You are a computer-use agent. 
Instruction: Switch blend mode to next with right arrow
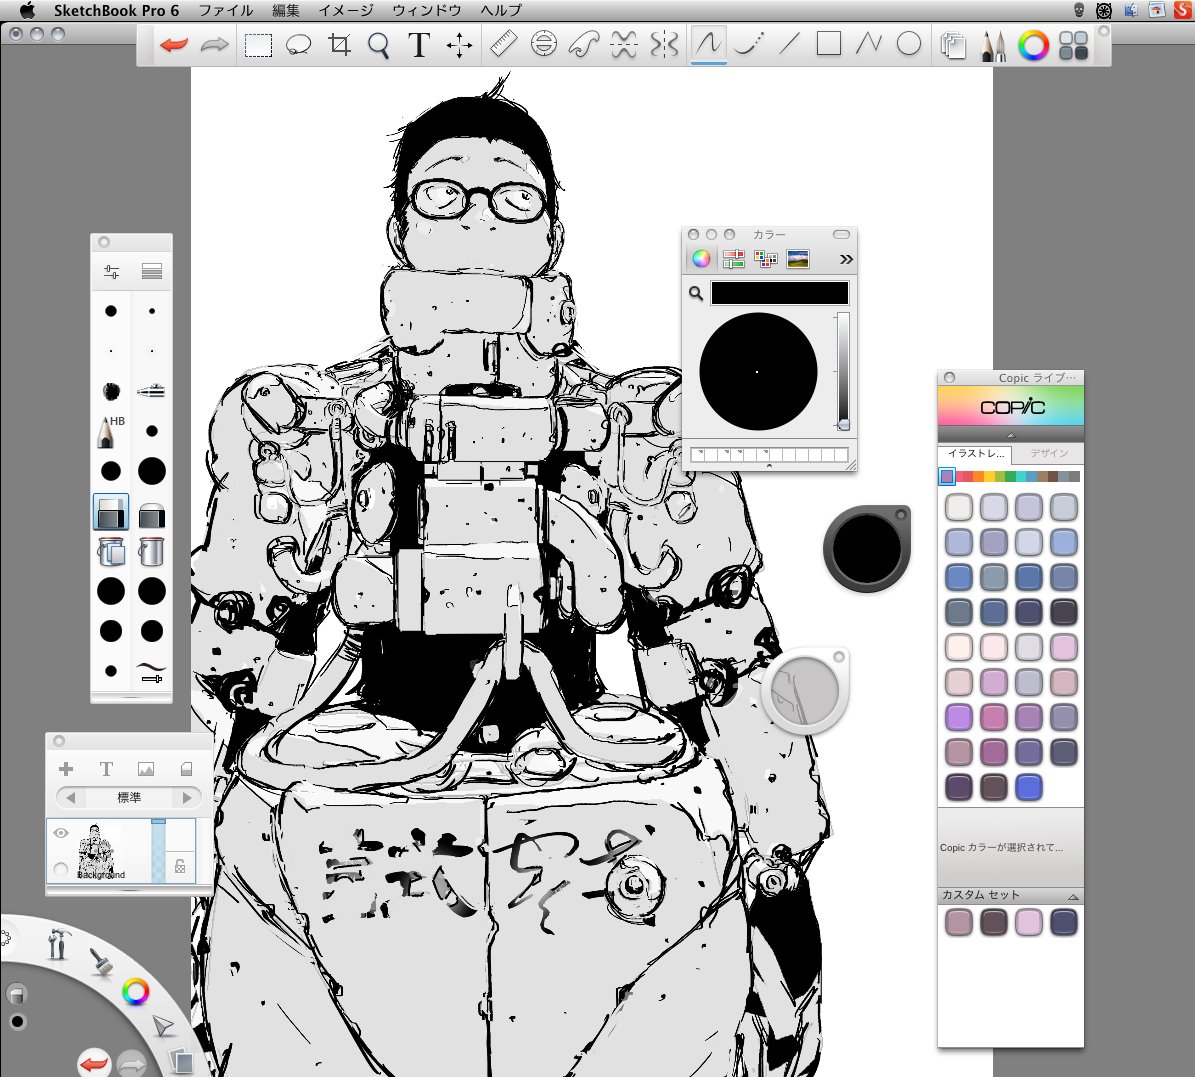click(187, 798)
